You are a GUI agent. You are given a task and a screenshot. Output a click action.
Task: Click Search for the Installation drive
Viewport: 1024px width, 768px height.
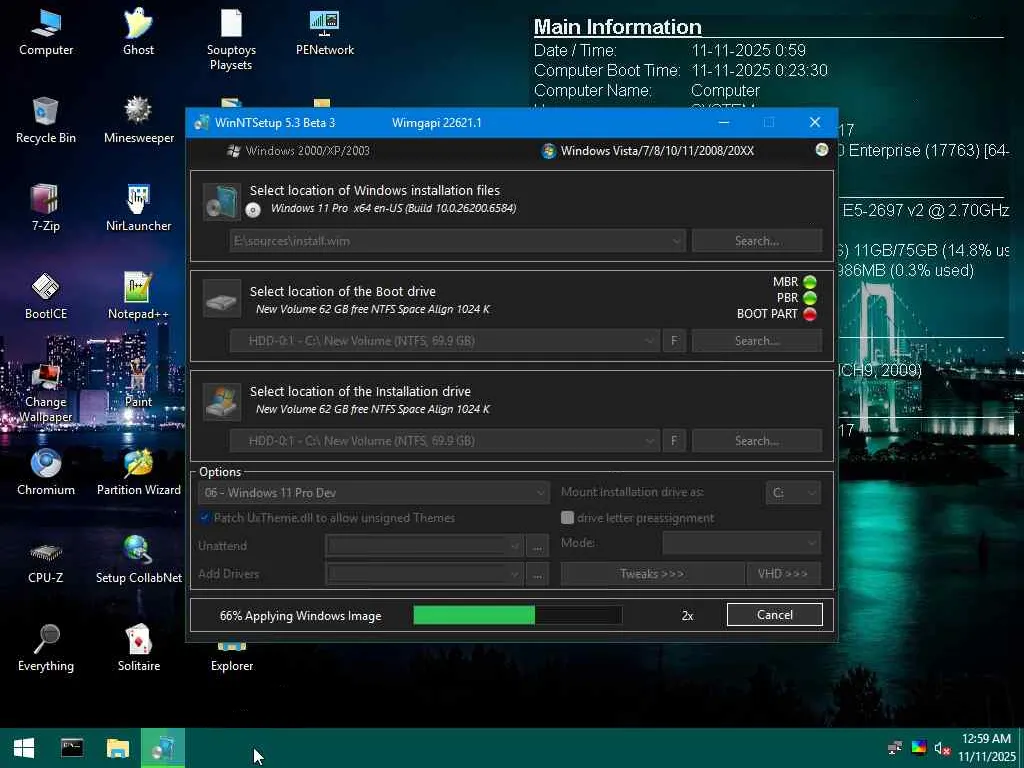[756, 441]
